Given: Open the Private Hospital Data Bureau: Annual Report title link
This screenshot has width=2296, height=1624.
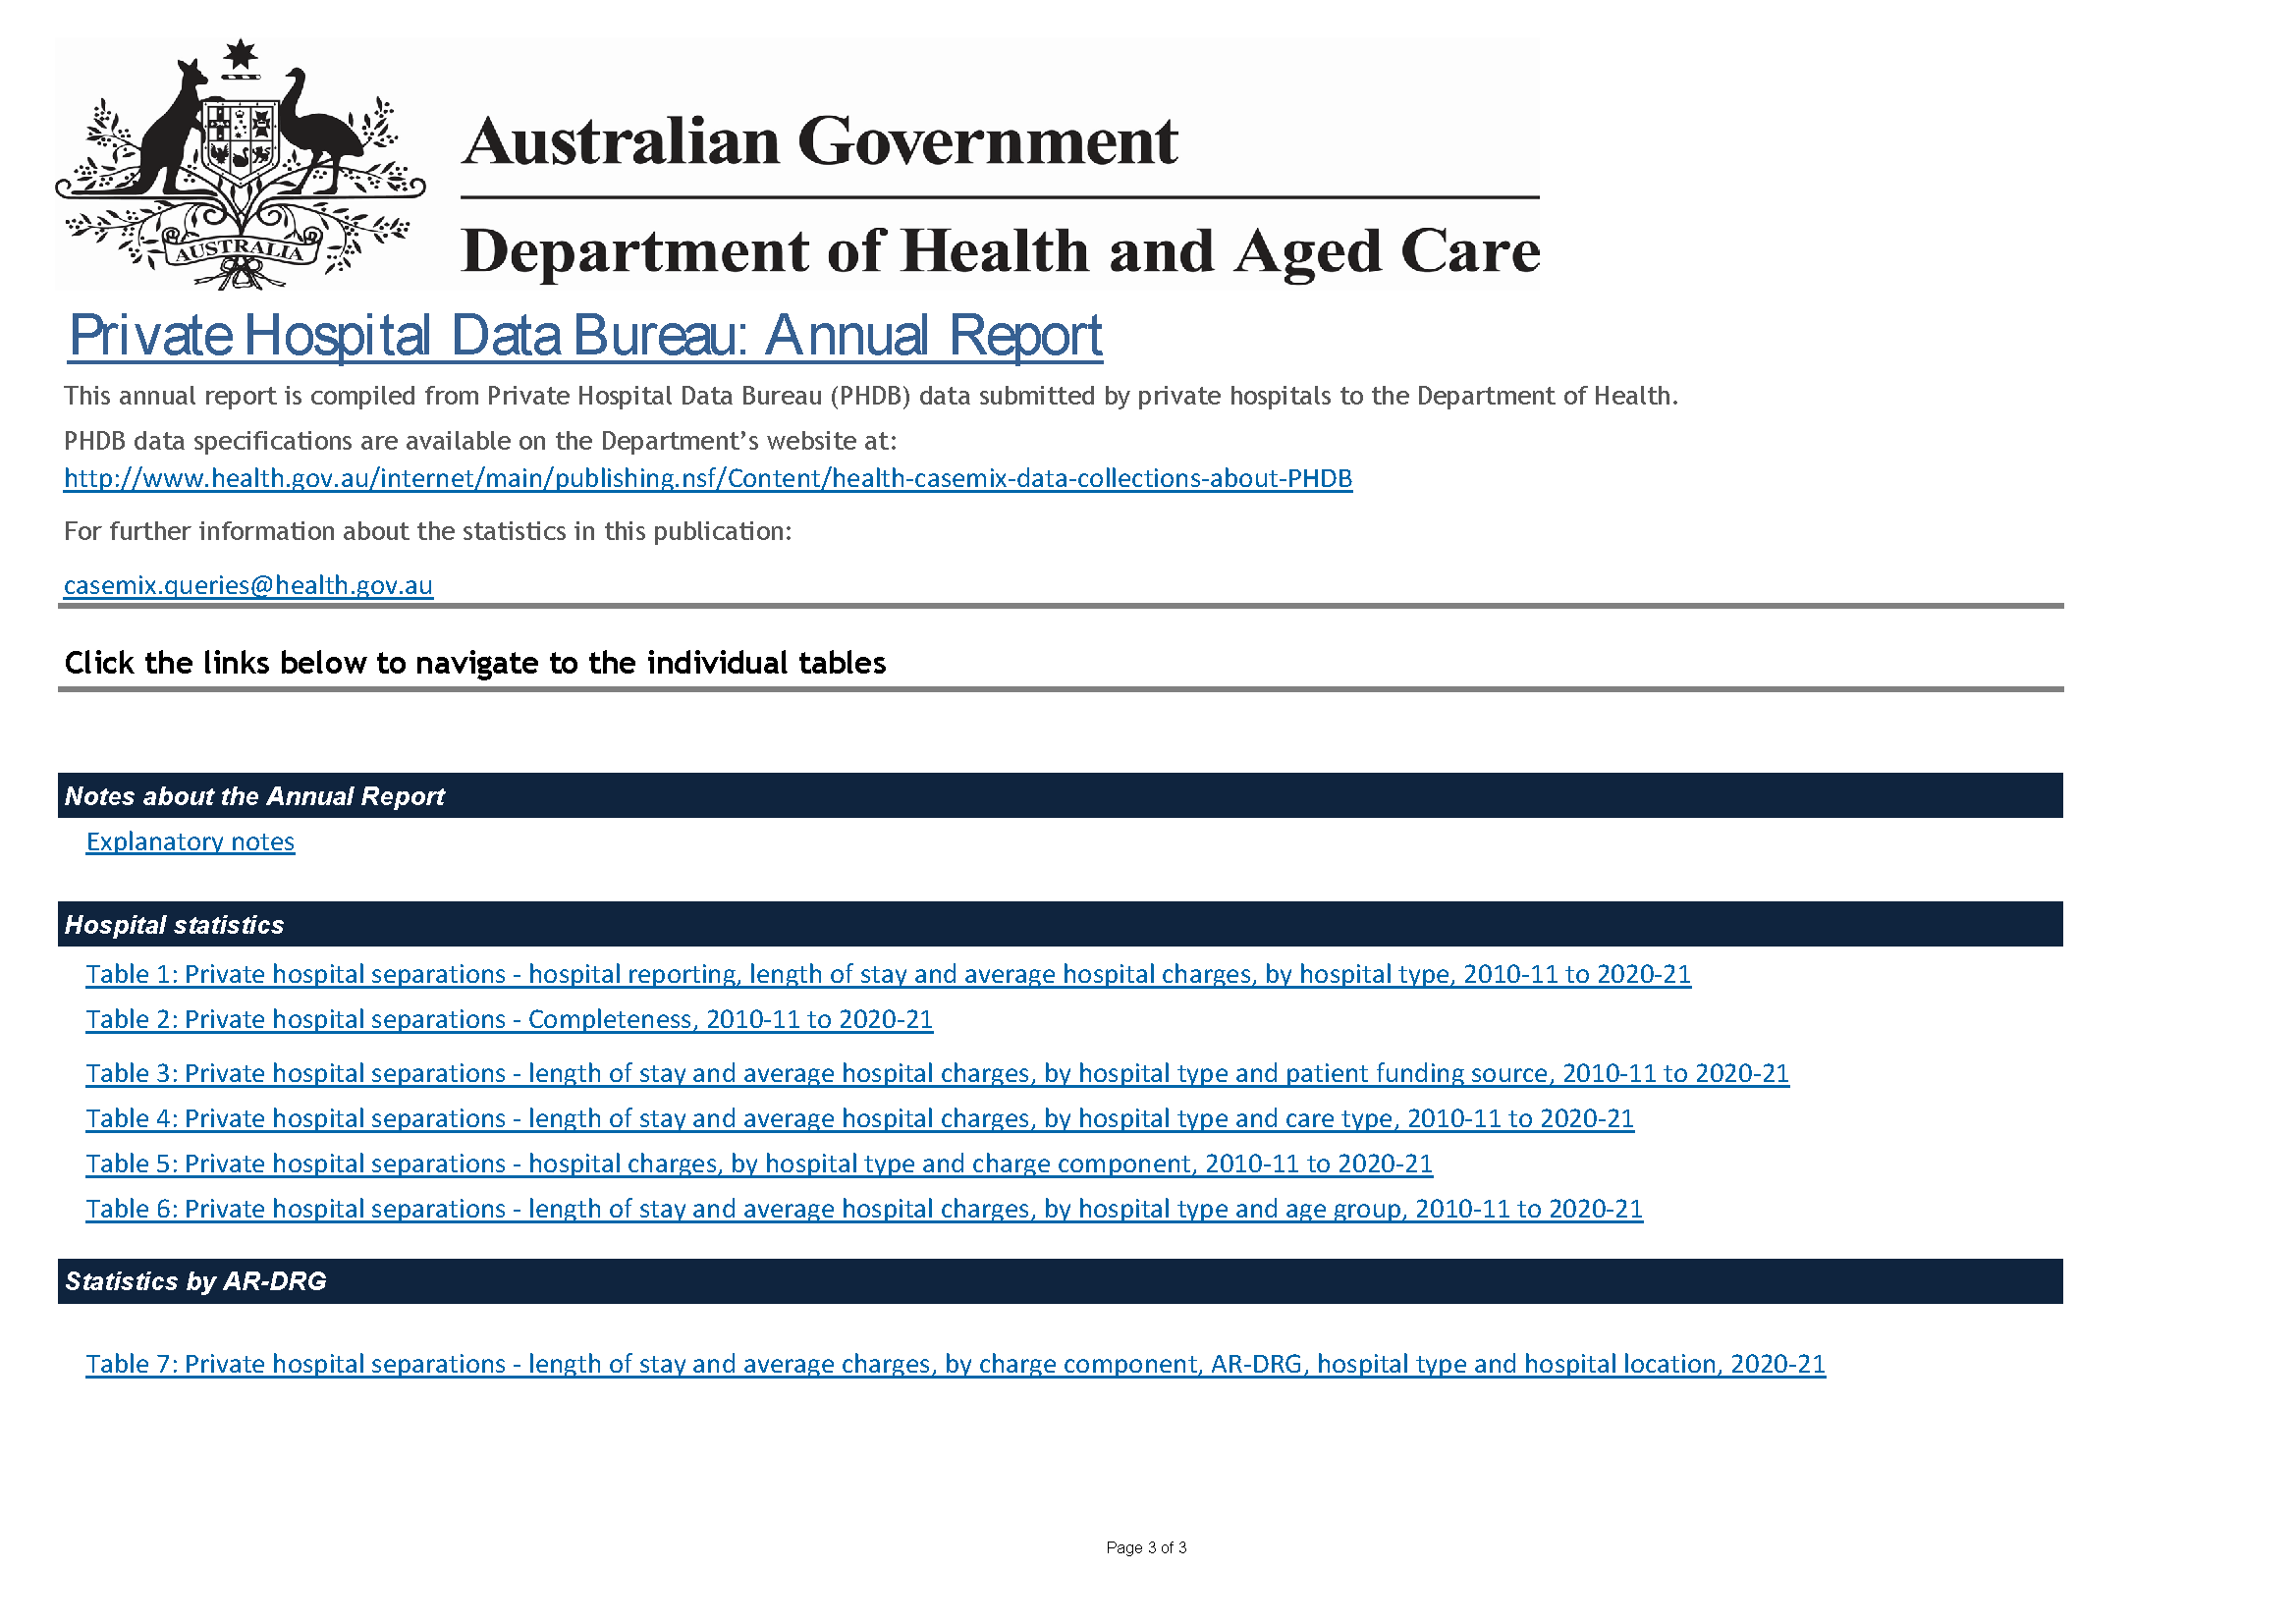Looking at the screenshot, I should (585, 335).
